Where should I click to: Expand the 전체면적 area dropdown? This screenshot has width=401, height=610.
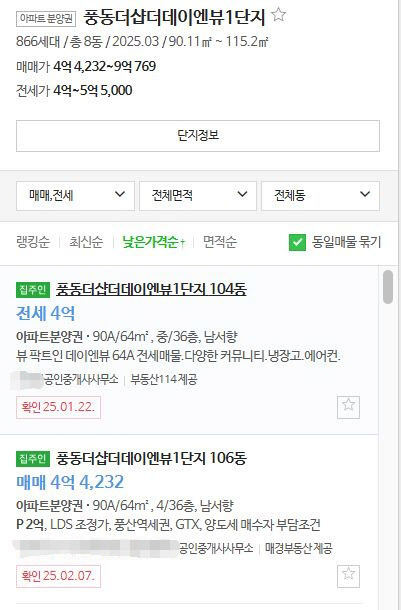tap(198, 196)
